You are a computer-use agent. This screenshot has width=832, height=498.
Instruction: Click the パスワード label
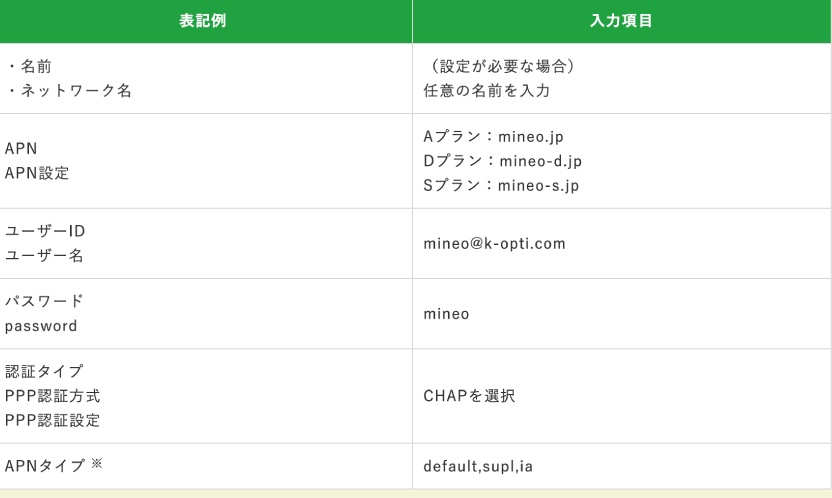pos(45,301)
